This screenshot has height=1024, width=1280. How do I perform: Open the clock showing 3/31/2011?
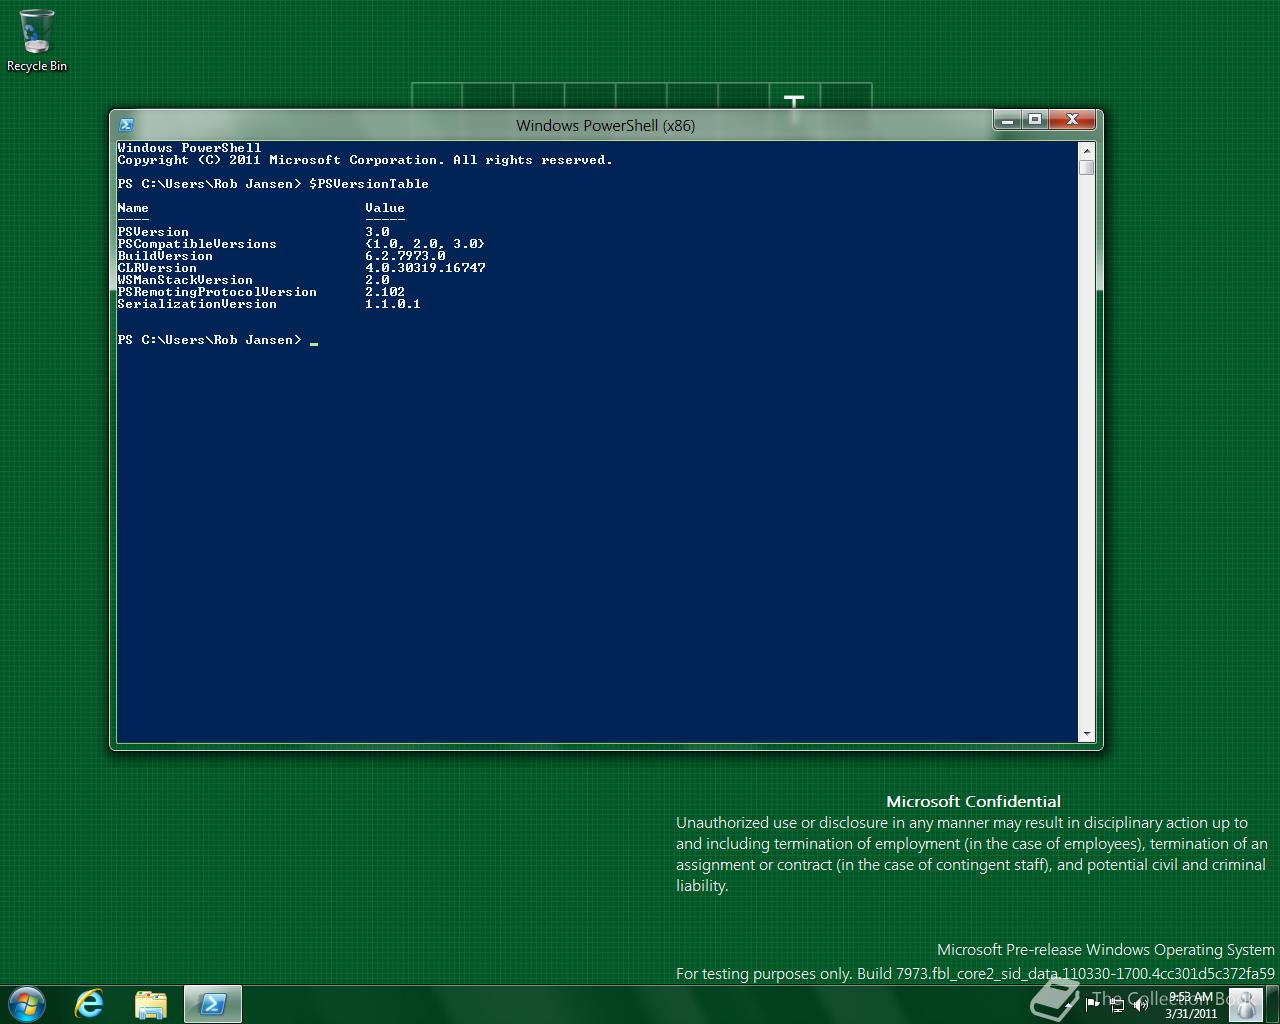1190,1005
